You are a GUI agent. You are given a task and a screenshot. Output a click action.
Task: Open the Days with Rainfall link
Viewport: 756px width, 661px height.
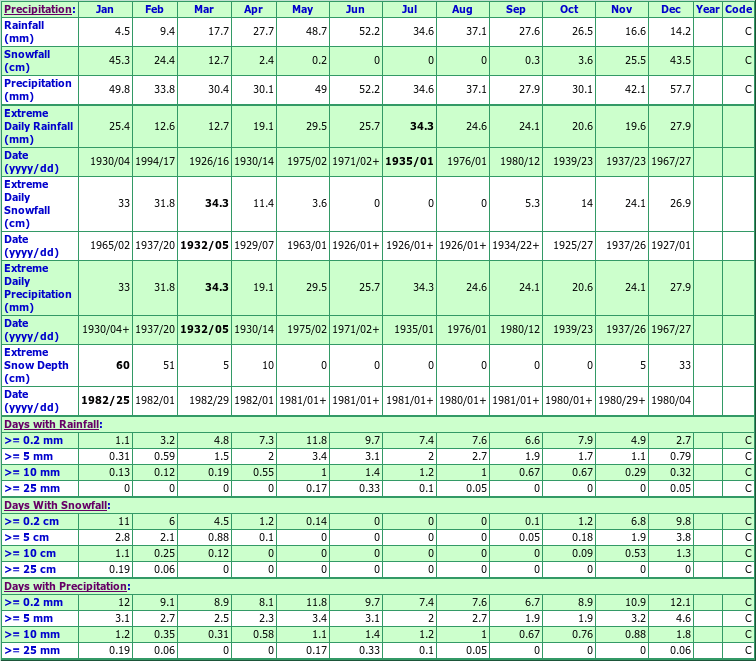pos(52,424)
